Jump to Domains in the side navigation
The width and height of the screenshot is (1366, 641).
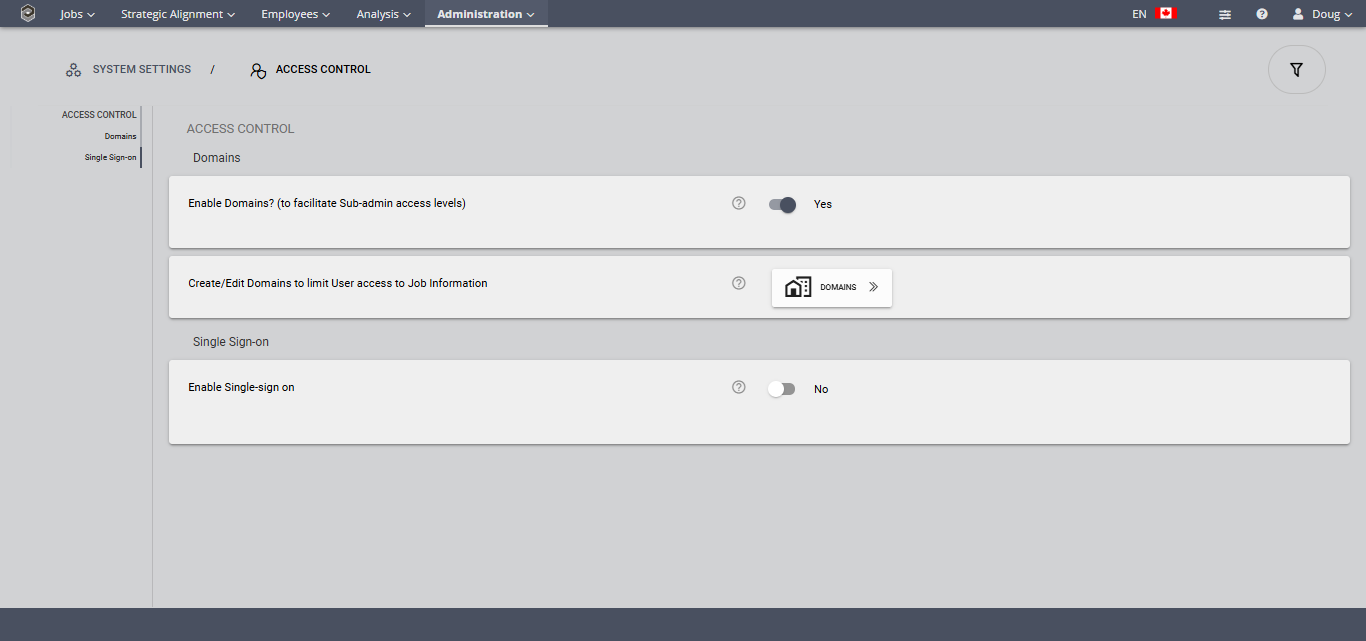[x=120, y=136]
